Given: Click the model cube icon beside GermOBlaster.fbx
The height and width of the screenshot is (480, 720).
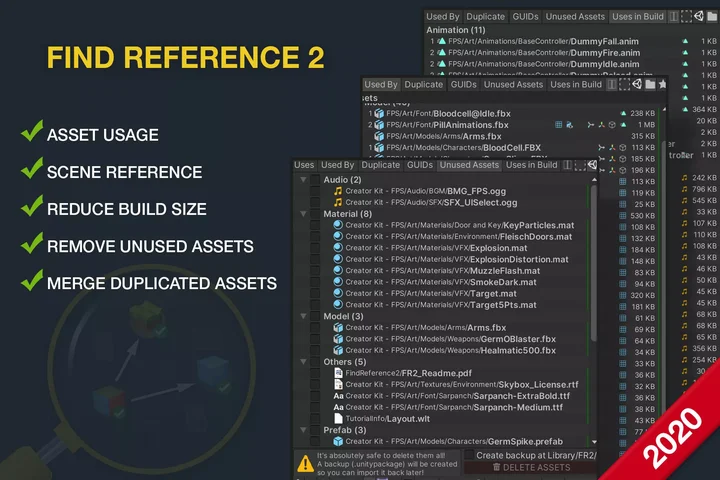Looking at the screenshot, I should tap(338, 339).
